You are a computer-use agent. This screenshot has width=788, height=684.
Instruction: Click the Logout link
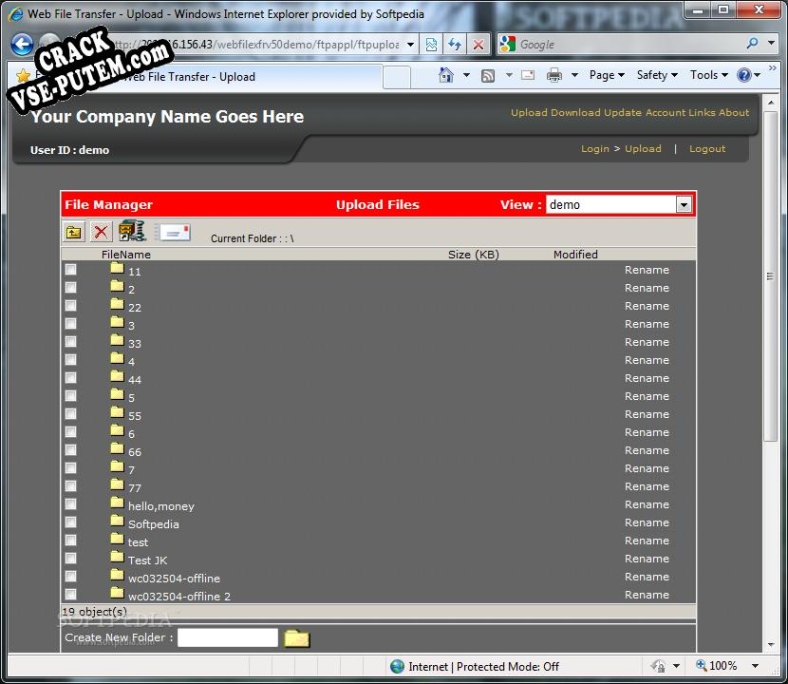tap(707, 149)
